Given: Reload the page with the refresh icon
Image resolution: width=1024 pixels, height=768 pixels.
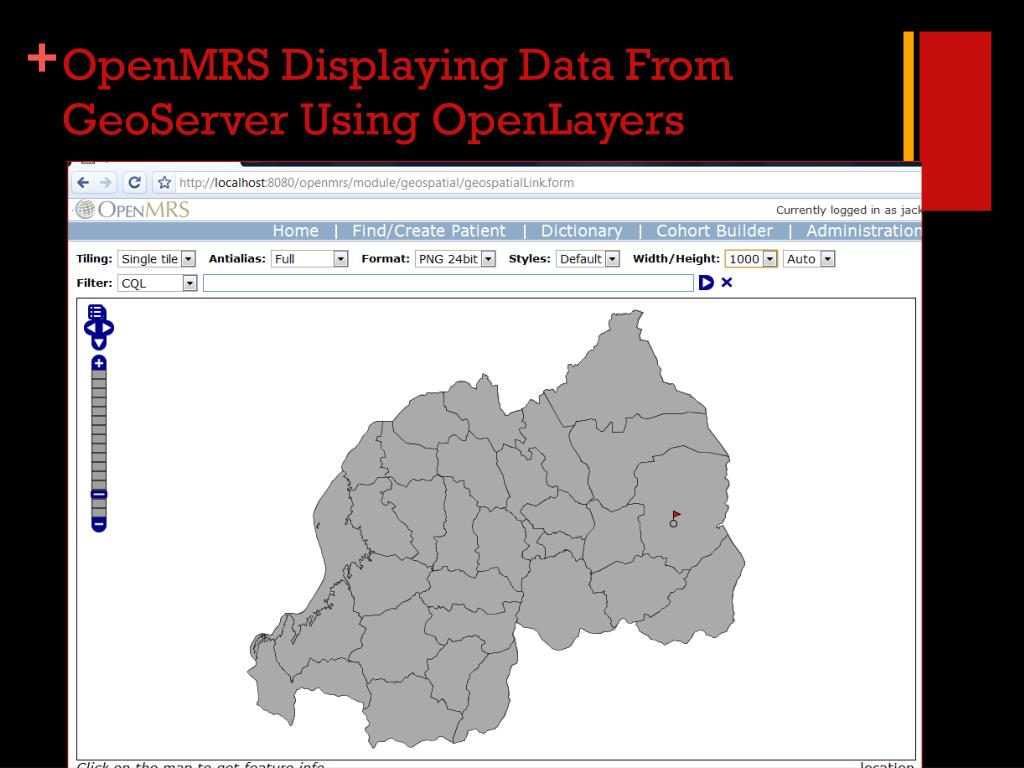Looking at the screenshot, I should [135, 183].
